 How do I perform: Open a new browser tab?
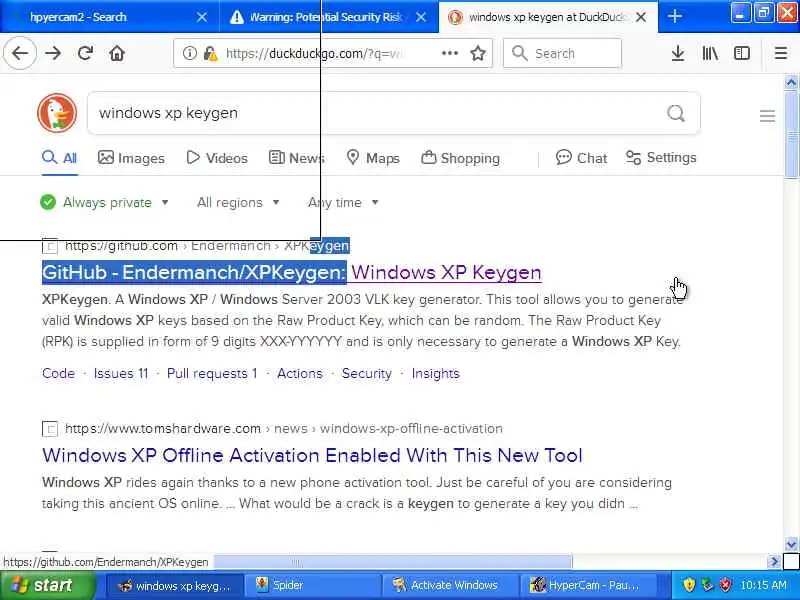pyautogui.click(x=674, y=16)
